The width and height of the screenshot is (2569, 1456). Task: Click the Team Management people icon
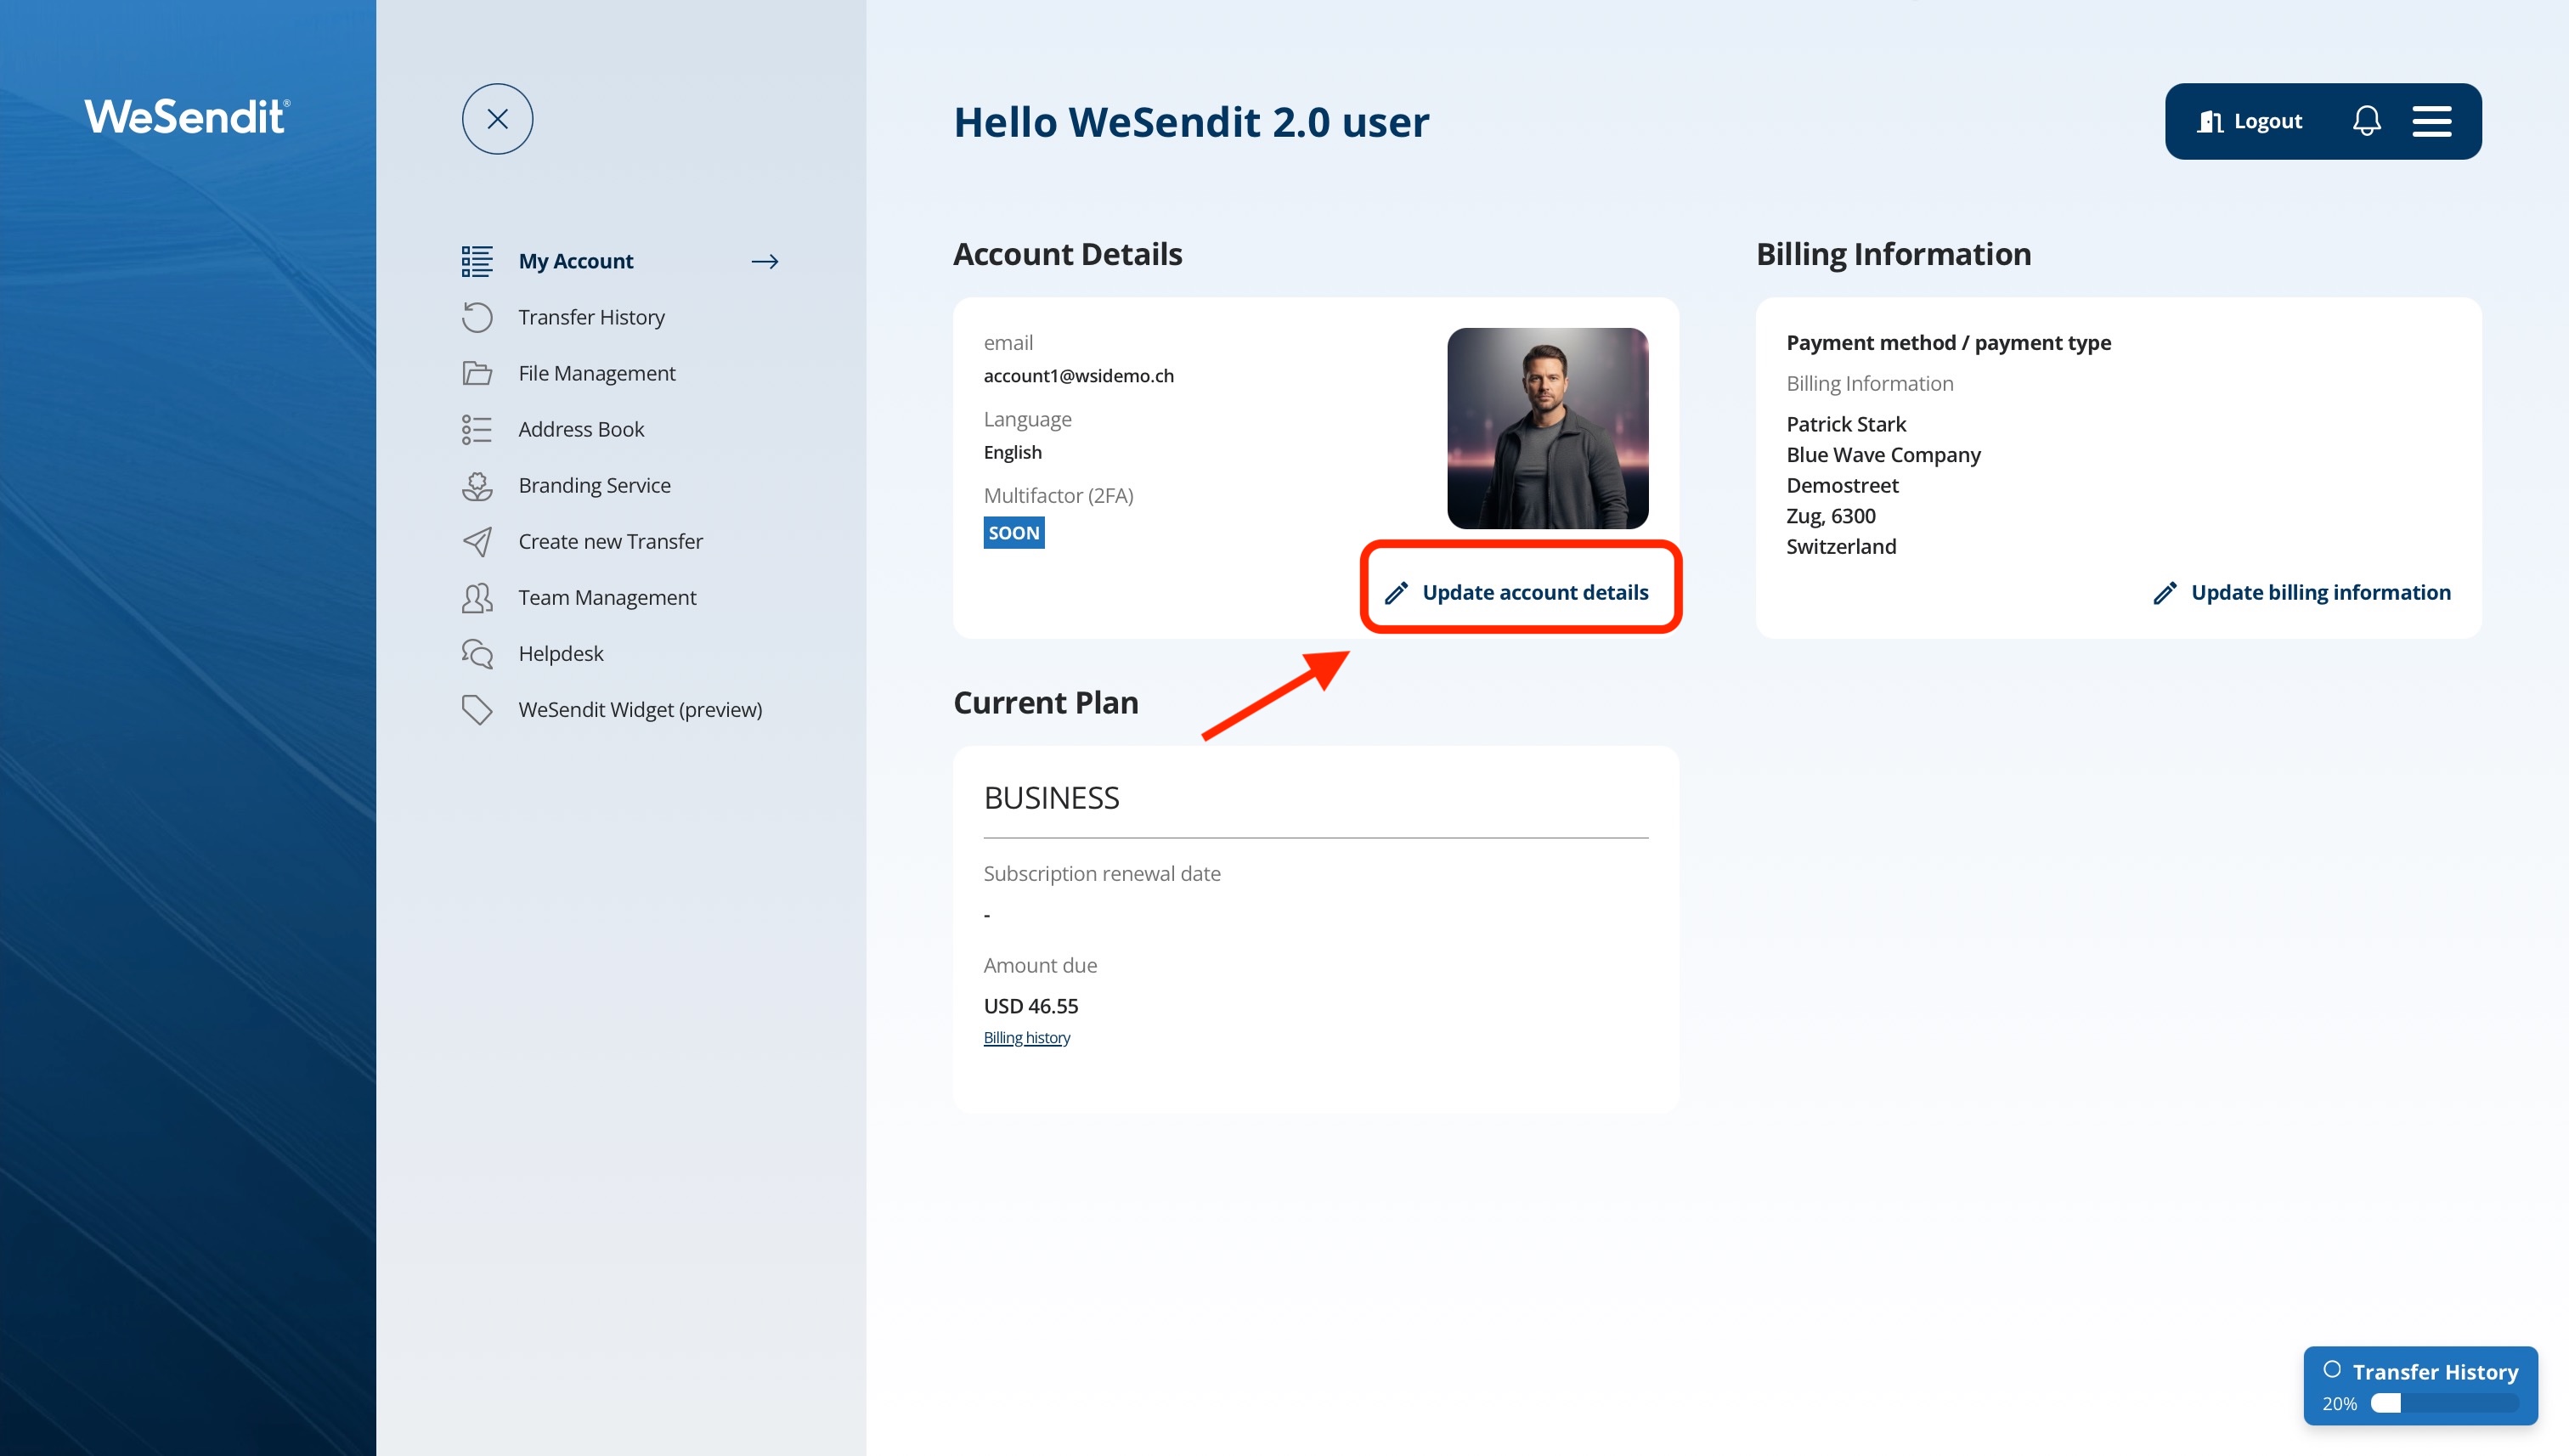[x=477, y=597]
